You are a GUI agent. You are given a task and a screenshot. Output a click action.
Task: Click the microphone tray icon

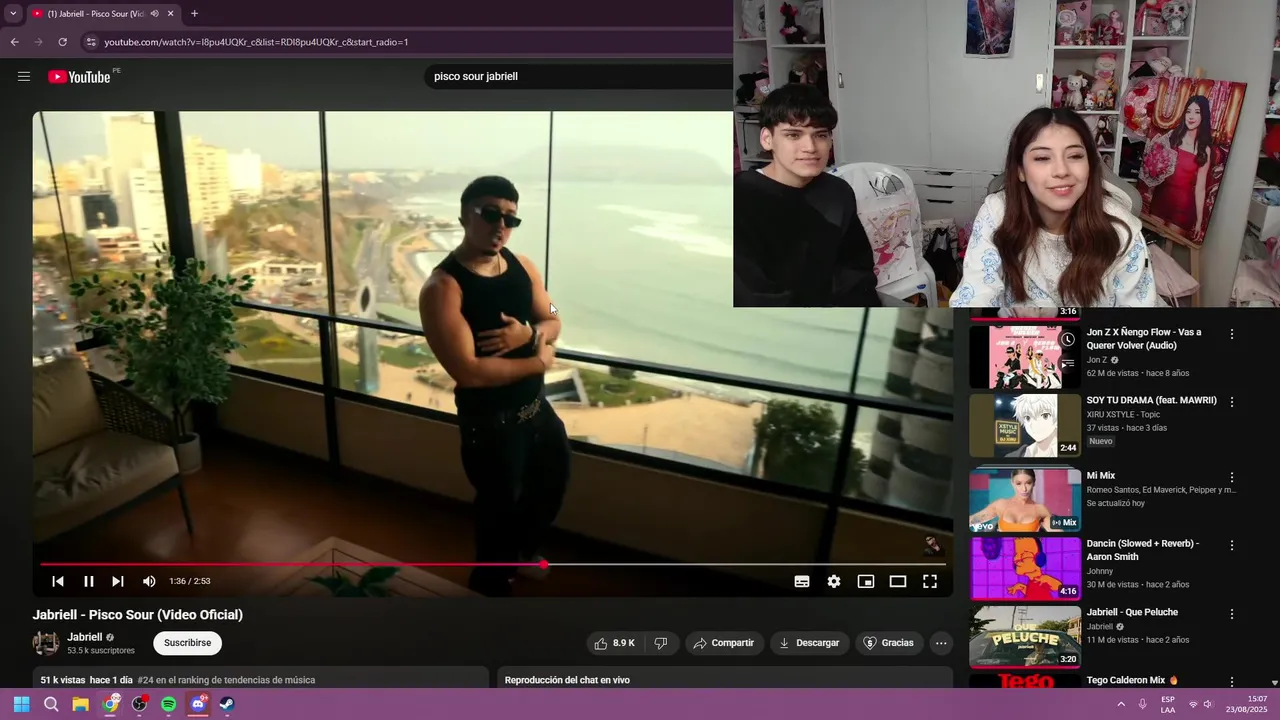(1143, 704)
